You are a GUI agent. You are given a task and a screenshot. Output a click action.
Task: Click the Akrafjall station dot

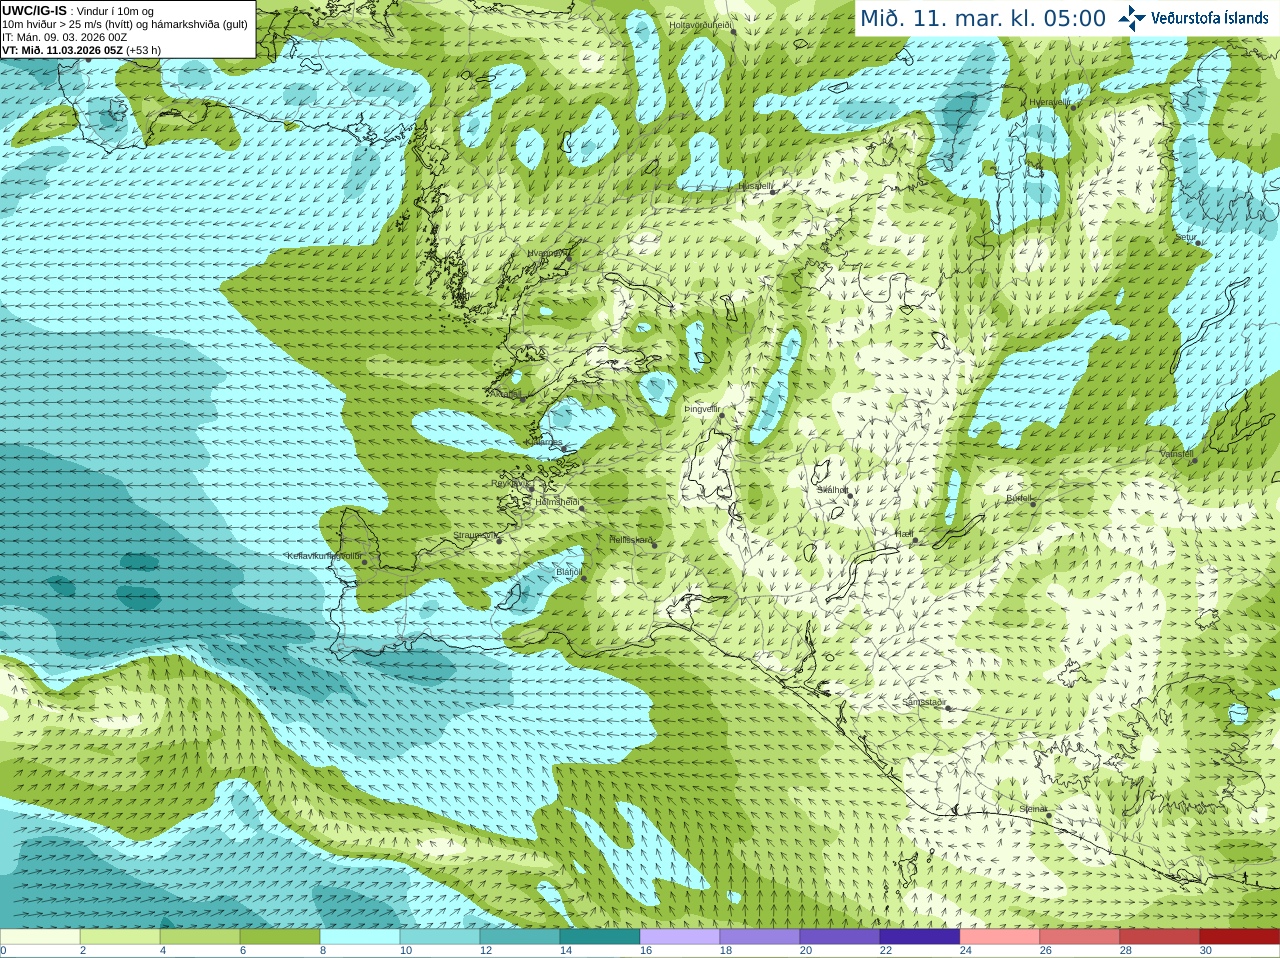pyautogui.click(x=522, y=400)
